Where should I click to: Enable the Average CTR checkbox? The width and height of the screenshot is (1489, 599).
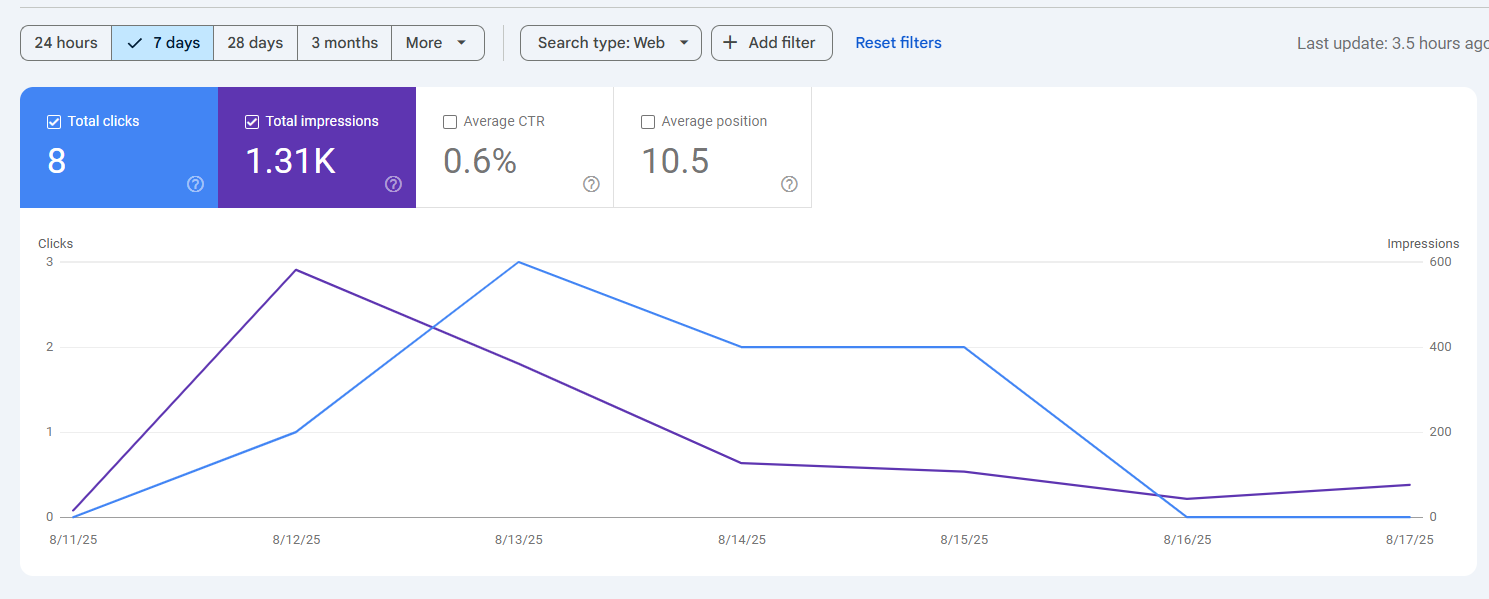click(x=450, y=122)
